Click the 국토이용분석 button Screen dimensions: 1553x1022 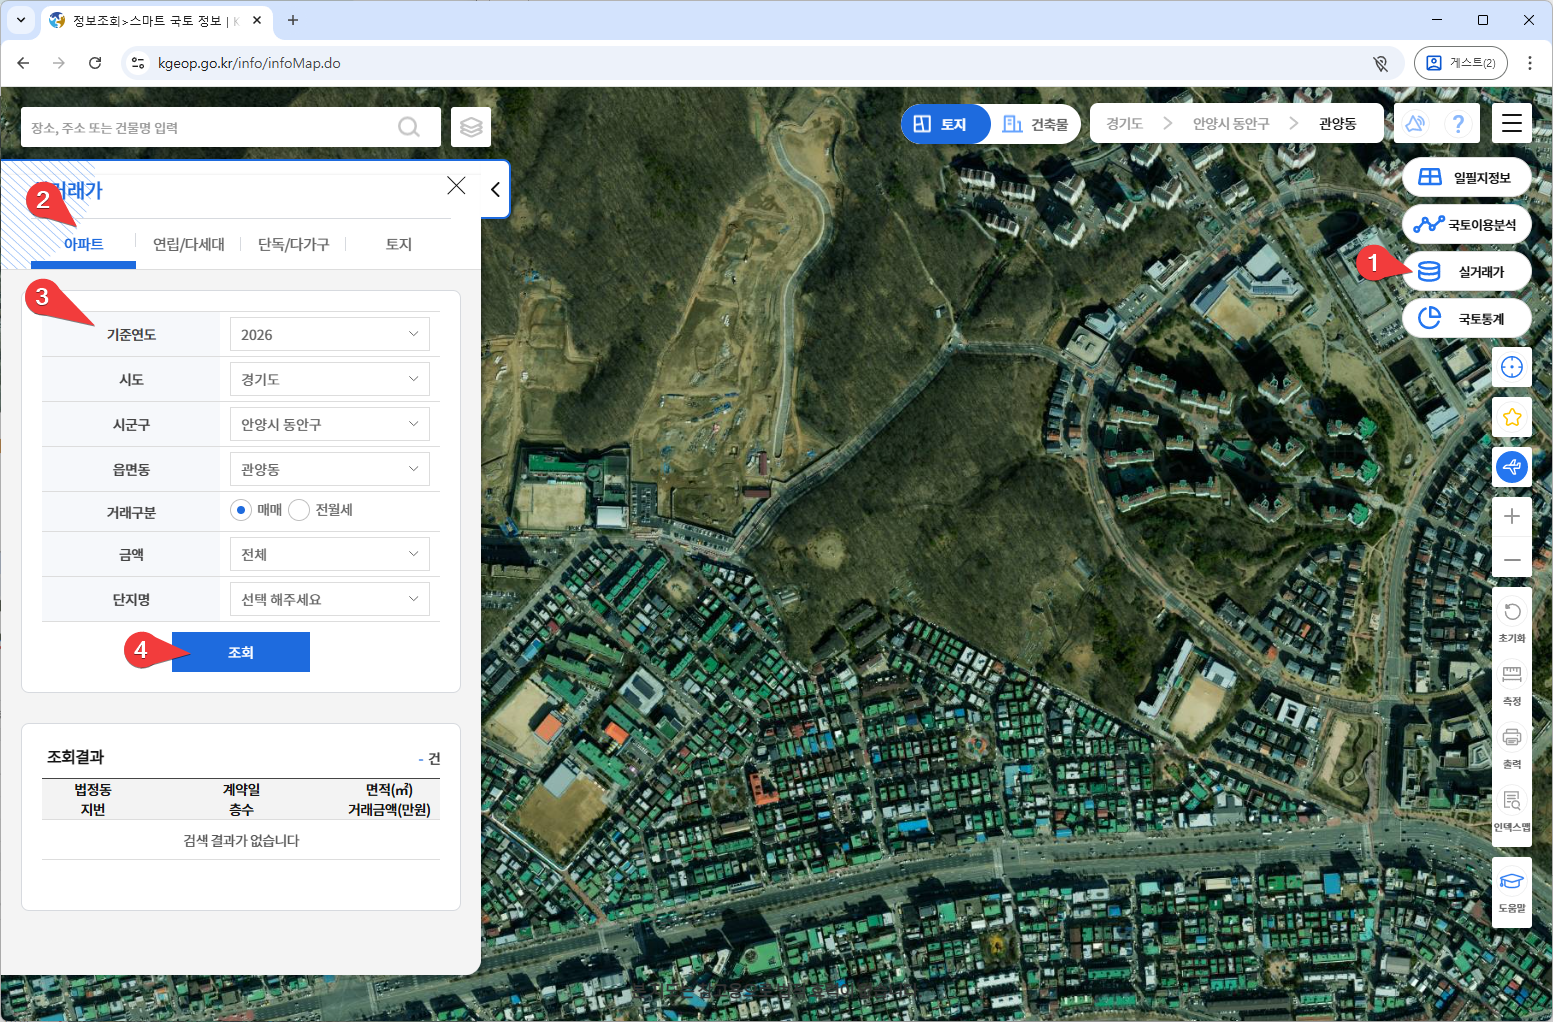1467,225
